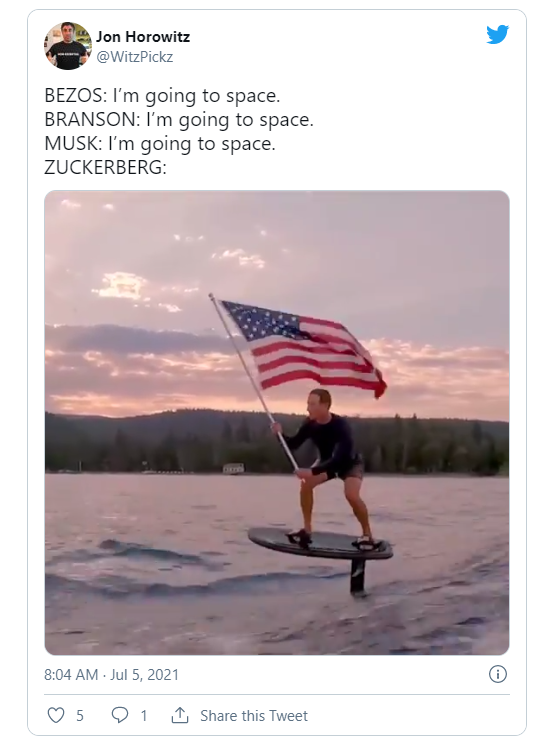Click the ZUCKERBERG line of tweet text
This screenshot has height=744, width=549.
[106, 167]
